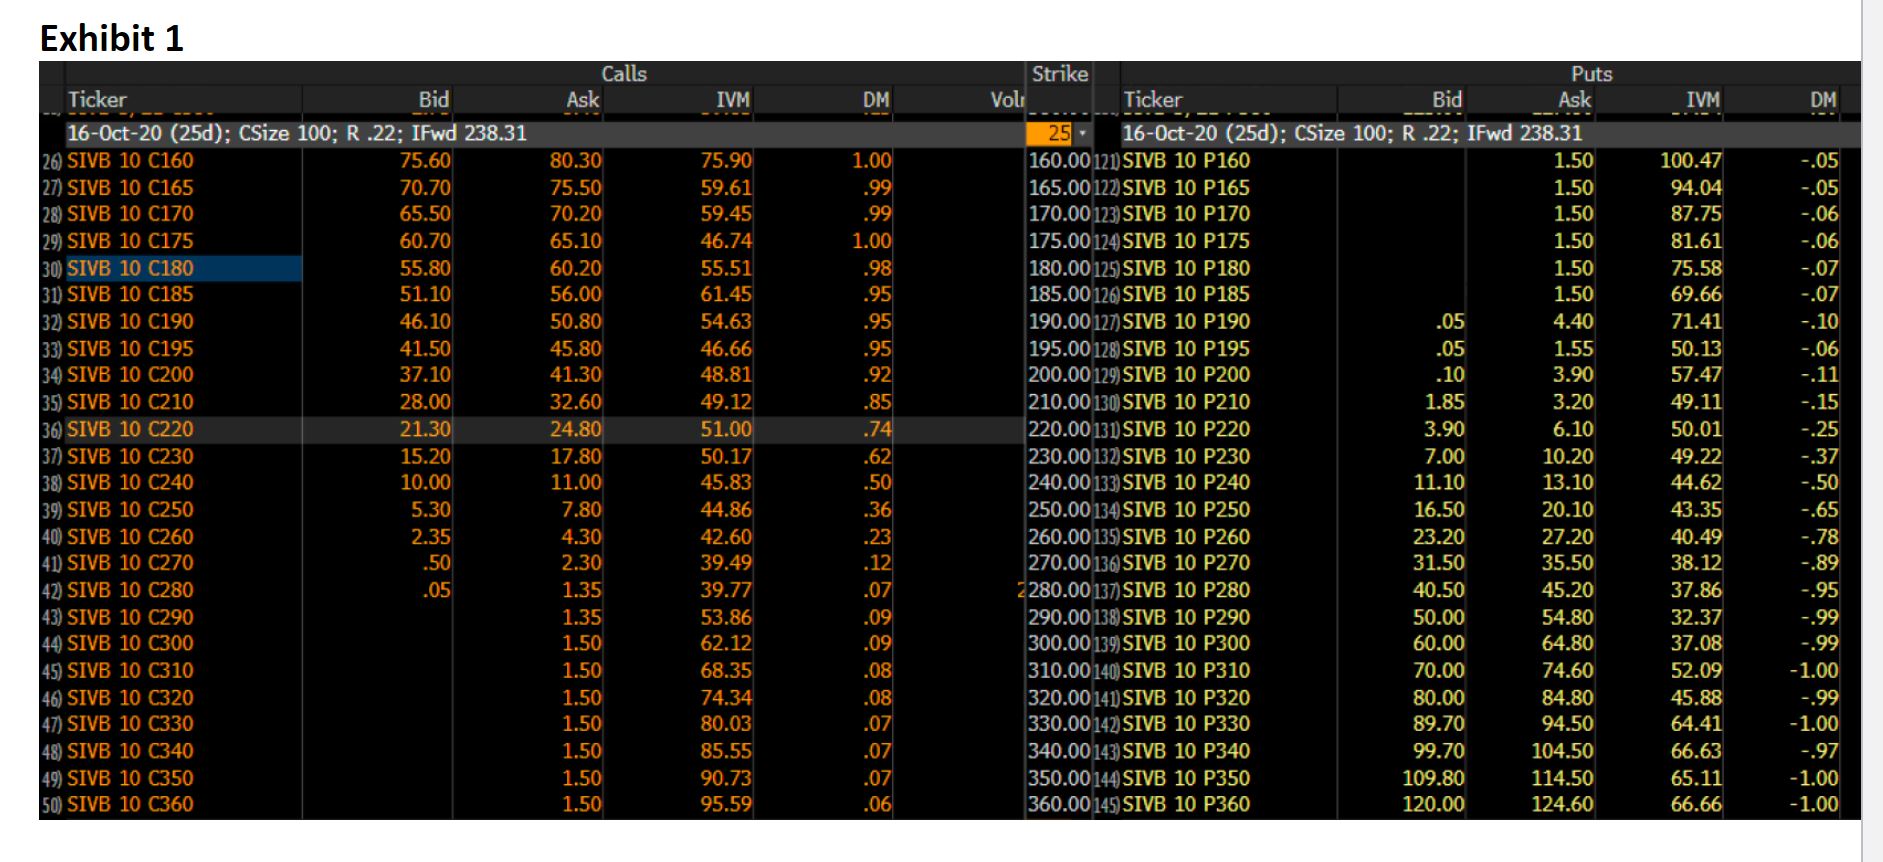The height and width of the screenshot is (862, 1883).
Task: Click the Puts Bid column header
Action: 1447,99
